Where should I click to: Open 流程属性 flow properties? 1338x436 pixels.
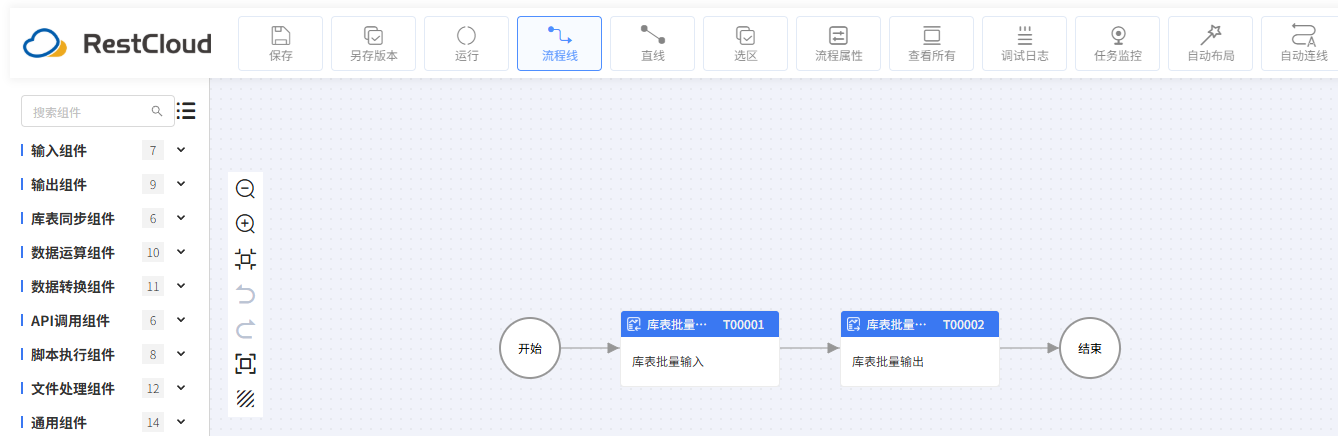(839, 44)
